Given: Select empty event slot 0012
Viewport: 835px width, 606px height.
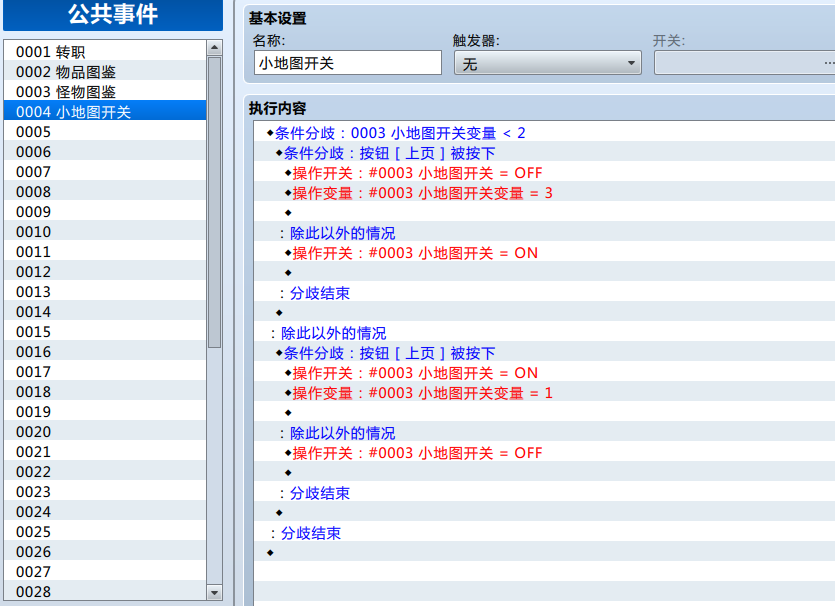Looking at the screenshot, I should (x=105, y=272).
